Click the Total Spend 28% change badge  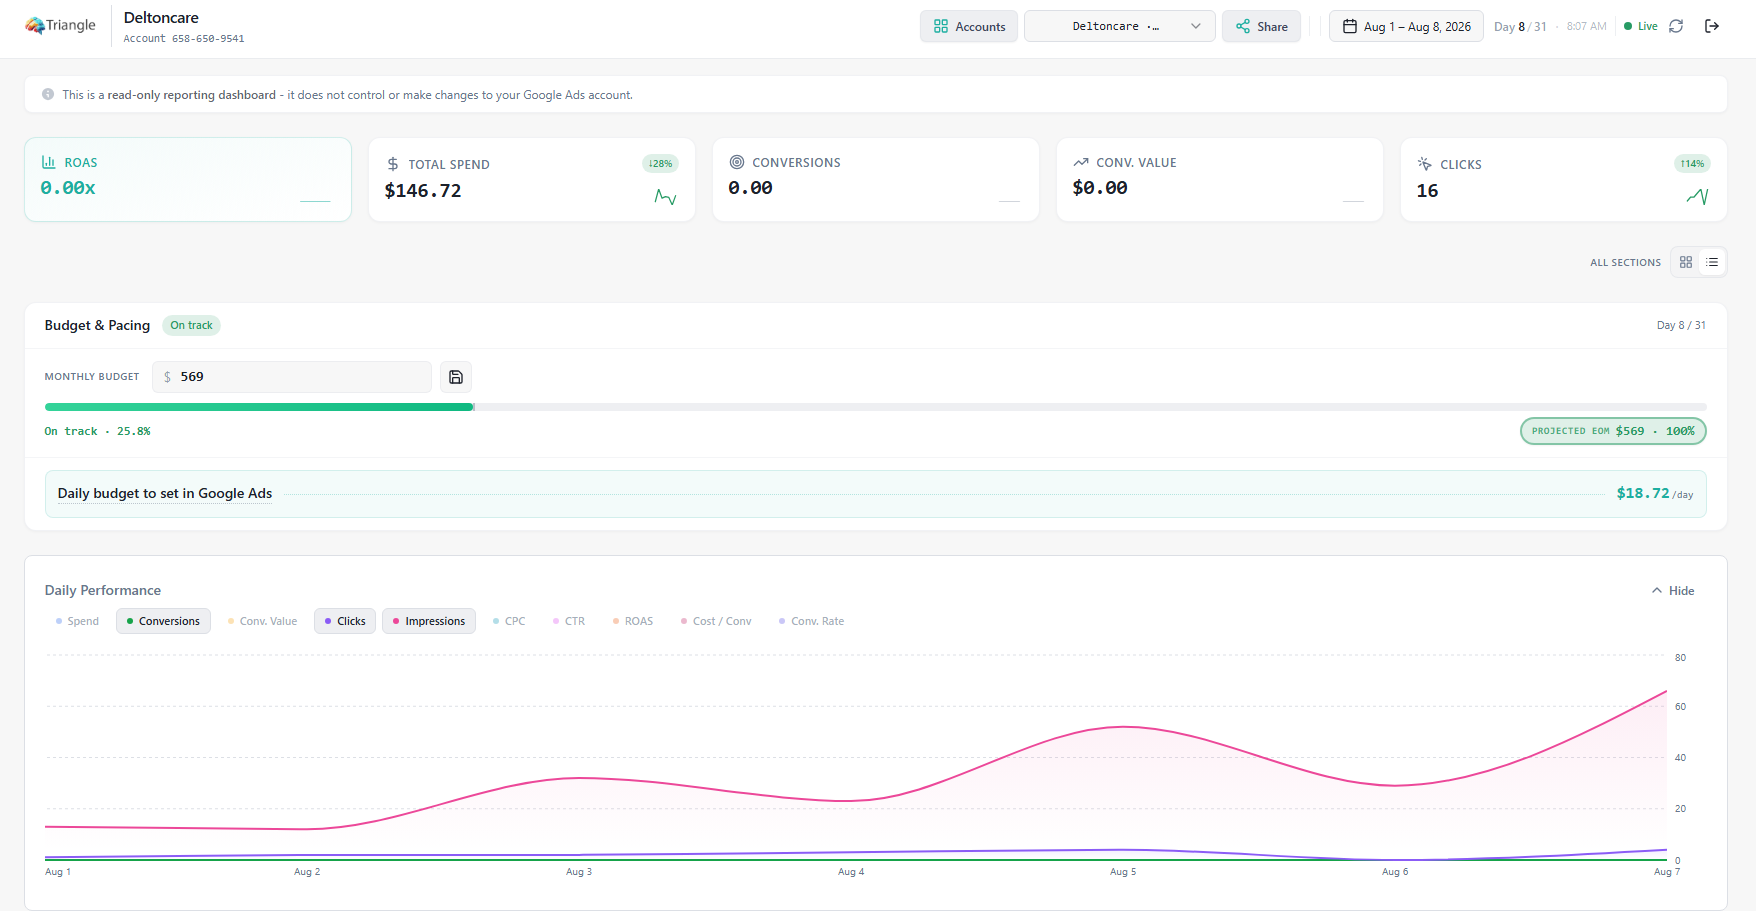pyautogui.click(x=660, y=163)
